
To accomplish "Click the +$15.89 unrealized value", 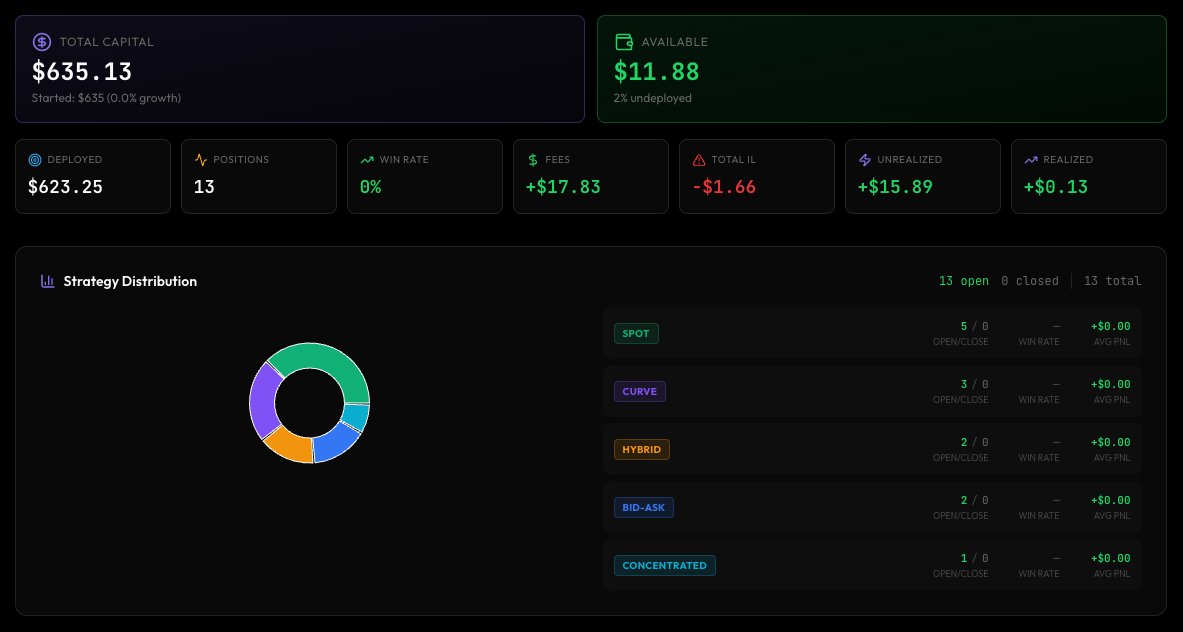I will tap(896, 187).
